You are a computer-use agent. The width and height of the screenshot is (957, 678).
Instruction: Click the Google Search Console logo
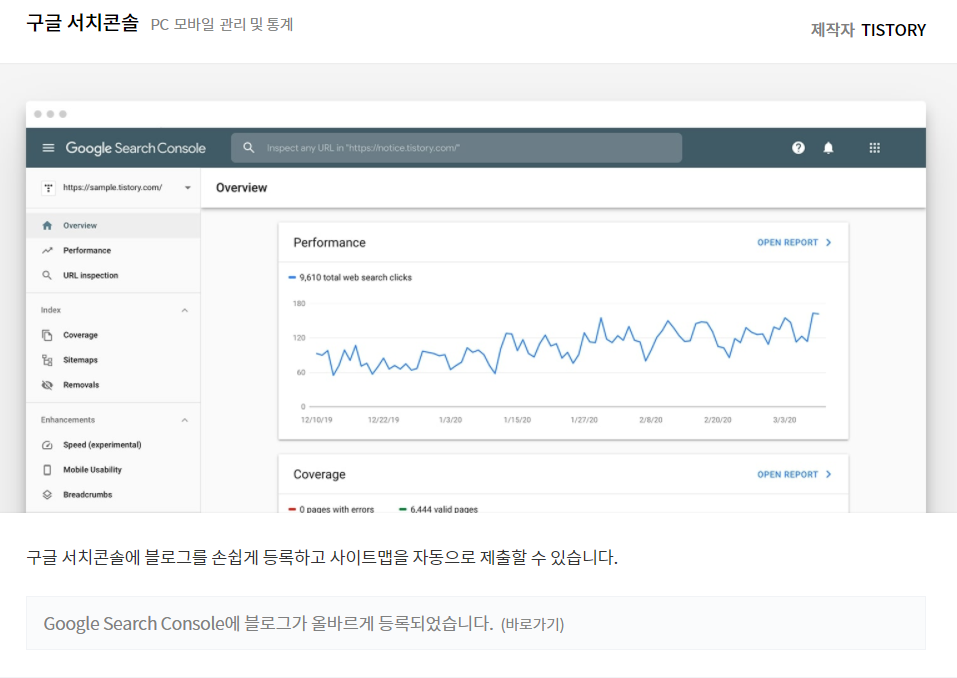tap(135, 148)
